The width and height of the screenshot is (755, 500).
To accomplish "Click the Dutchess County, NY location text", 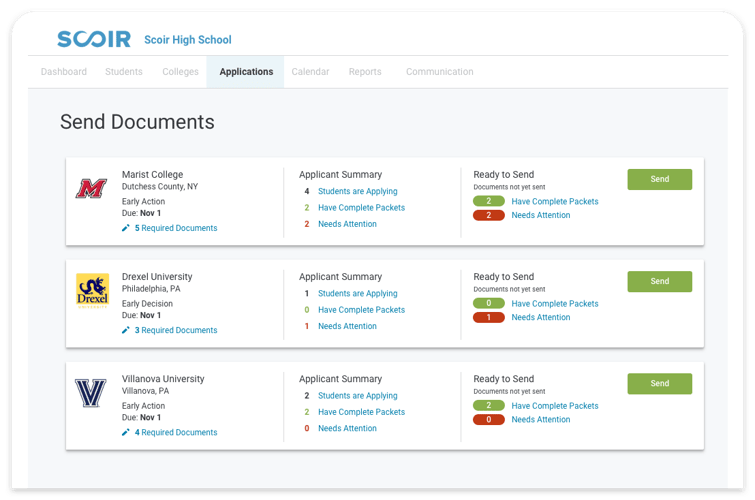I will [x=160, y=187].
